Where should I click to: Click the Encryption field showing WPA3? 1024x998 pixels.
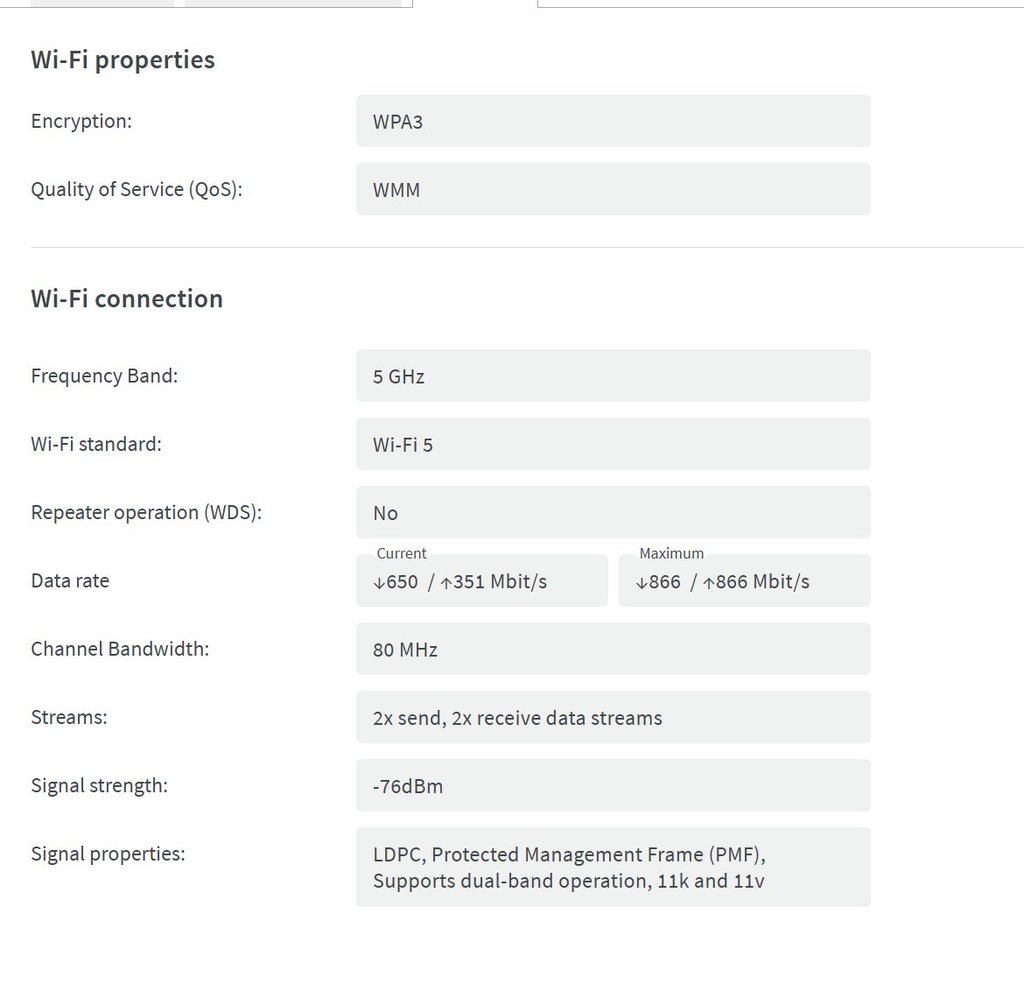[612, 121]
